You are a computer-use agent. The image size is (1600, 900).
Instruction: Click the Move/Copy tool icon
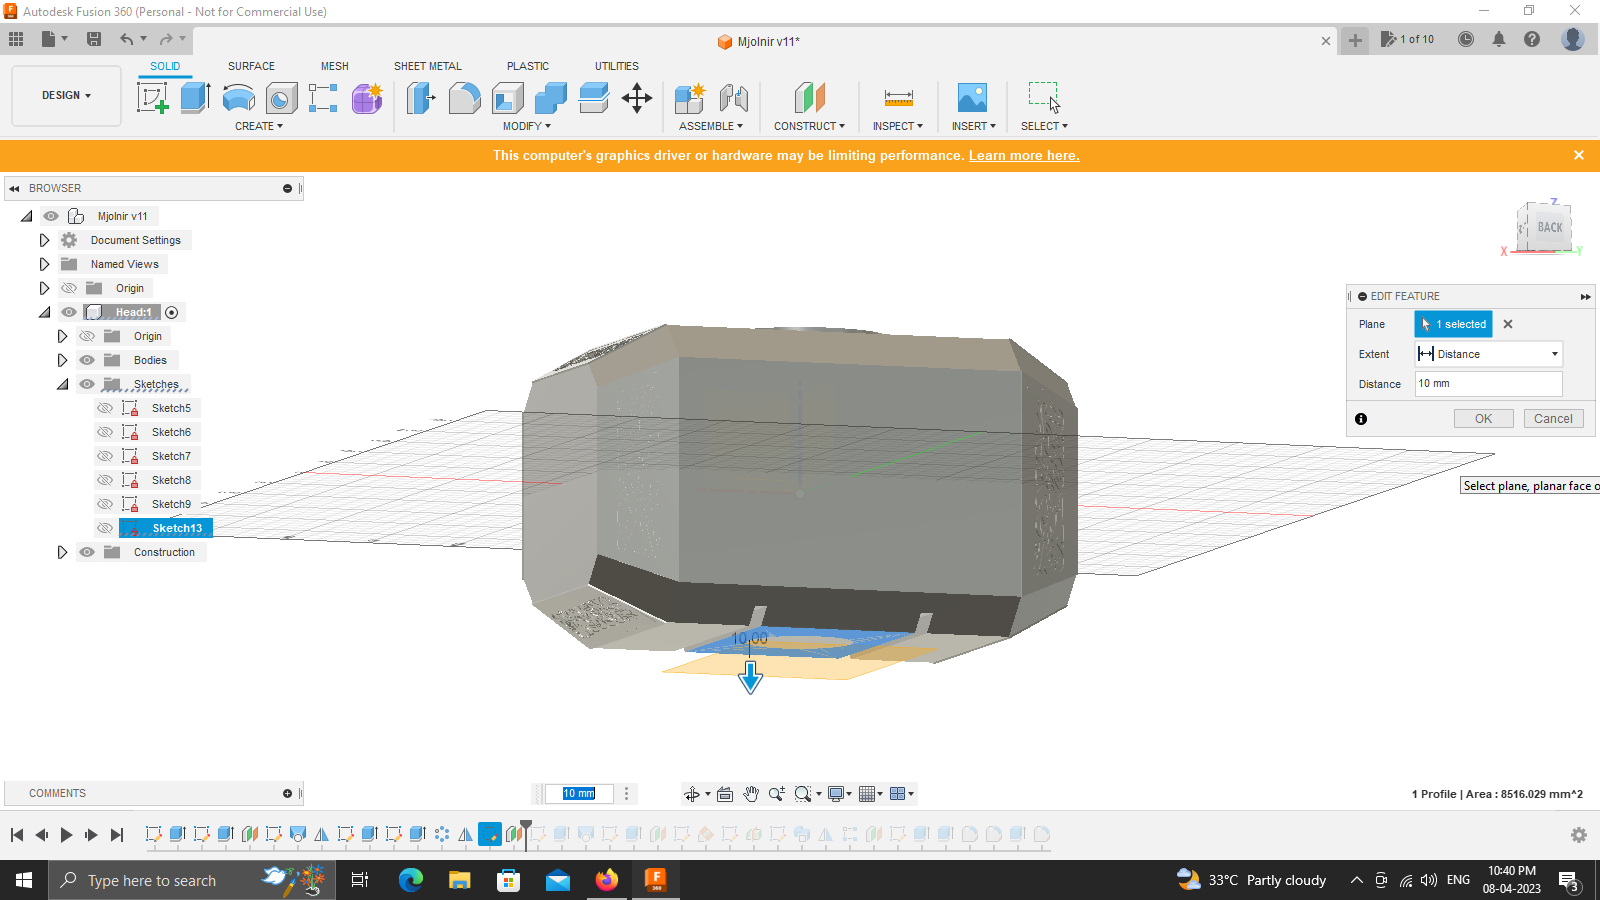pos(637,97)
